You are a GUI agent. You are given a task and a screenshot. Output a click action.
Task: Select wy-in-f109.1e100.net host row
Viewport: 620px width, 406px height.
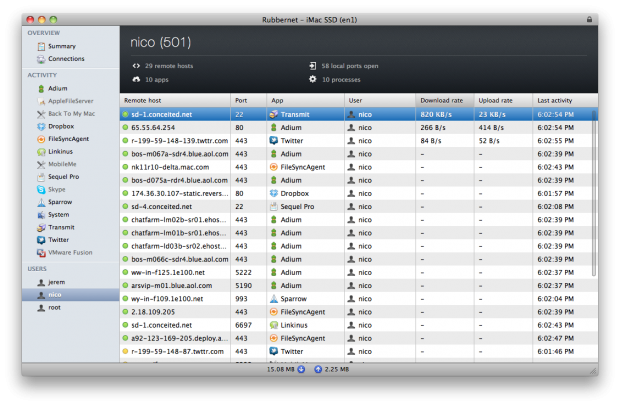(359, 299)
